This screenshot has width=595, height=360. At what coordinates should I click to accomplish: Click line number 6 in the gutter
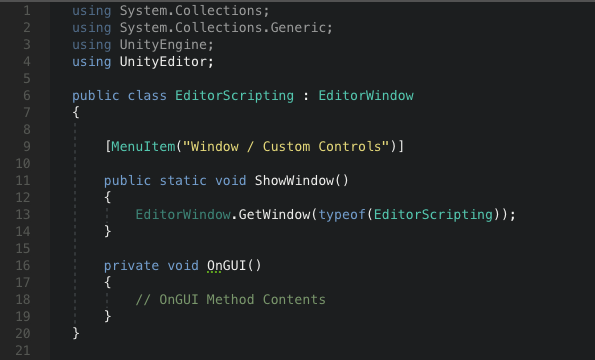27,96
